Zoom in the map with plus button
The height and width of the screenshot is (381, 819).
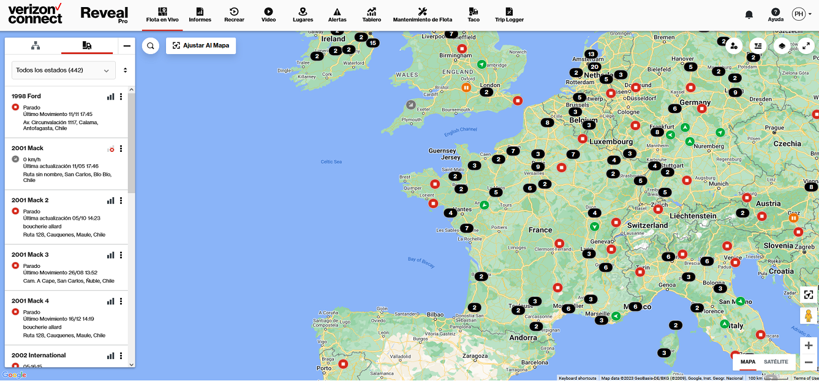(808, 345)
